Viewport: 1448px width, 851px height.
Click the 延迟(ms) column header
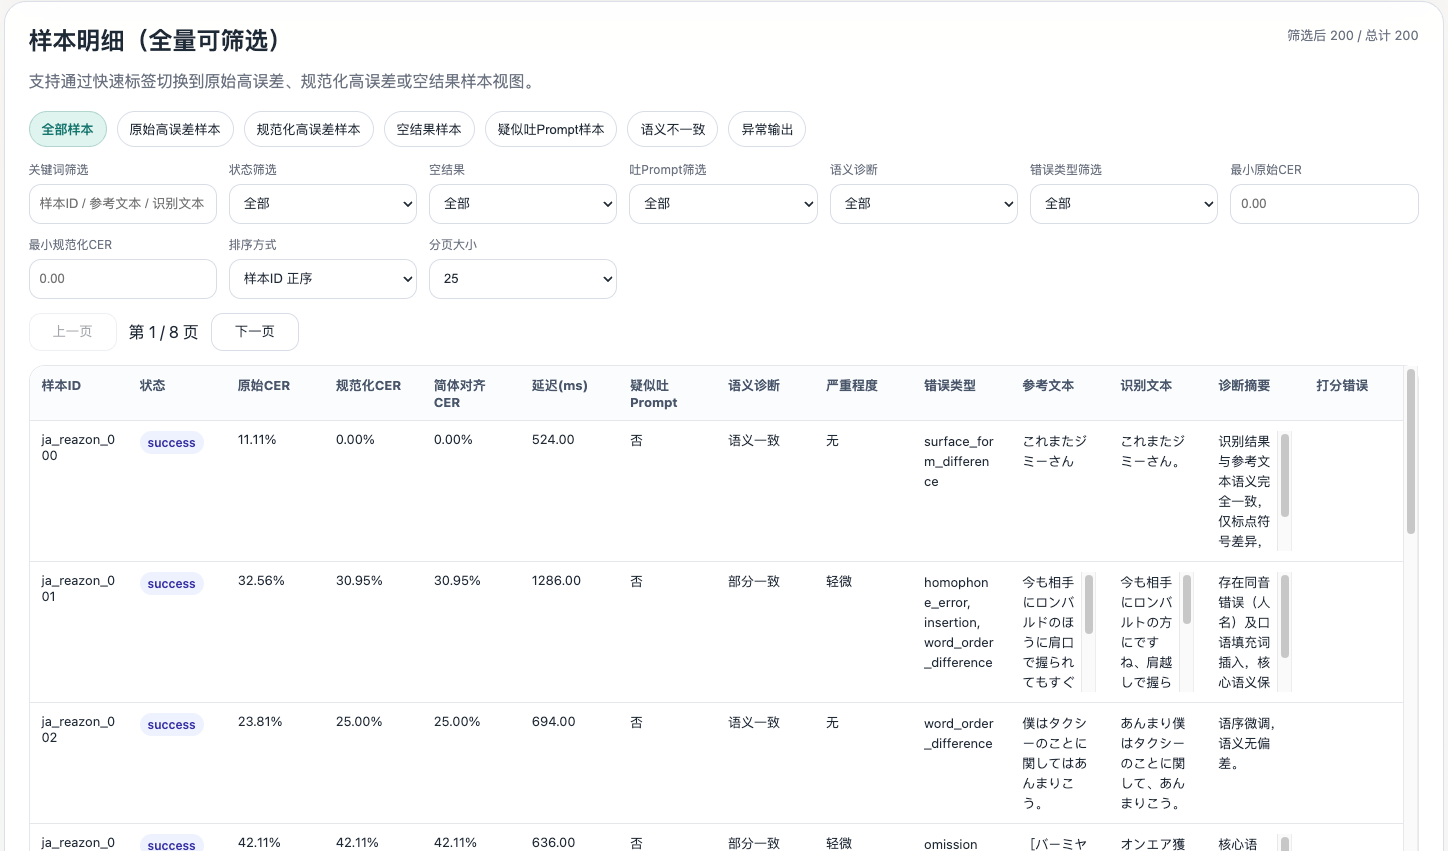coord(560,386)
